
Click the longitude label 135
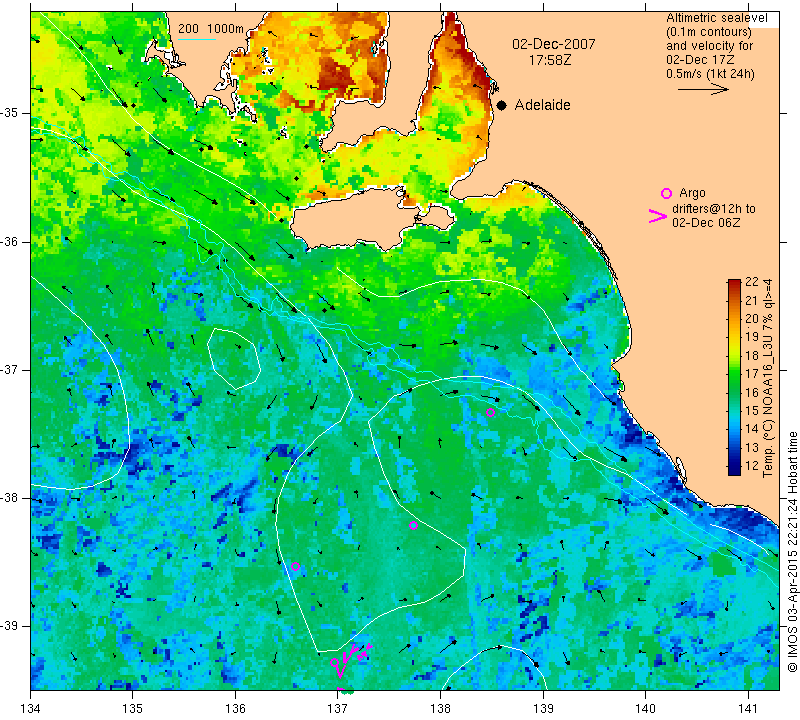(x=133, y=708)
